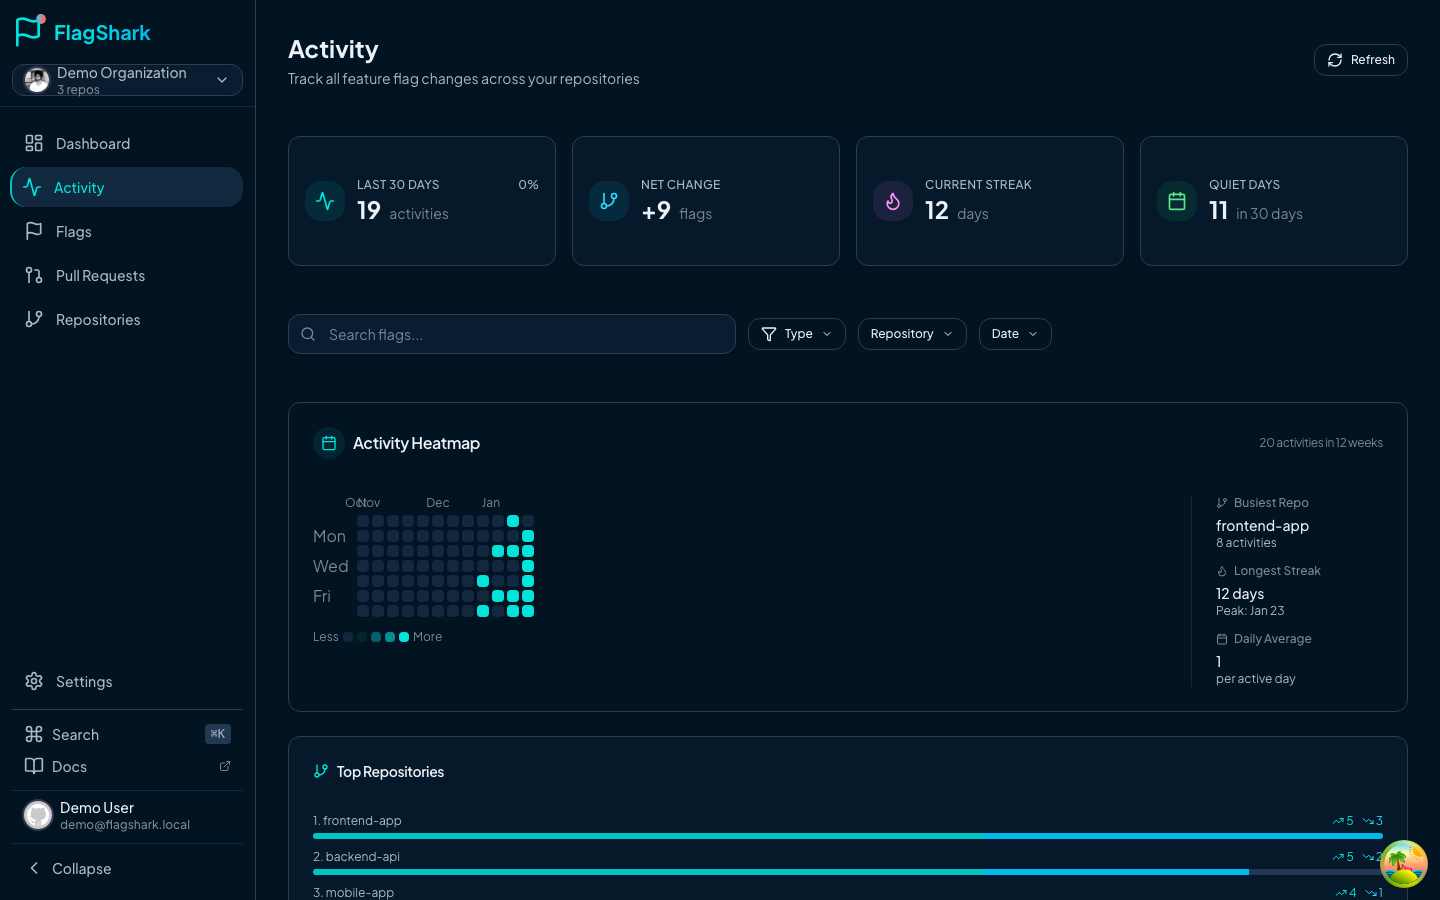
Task: Click the Demo User avatar
Action: point(38,816)
